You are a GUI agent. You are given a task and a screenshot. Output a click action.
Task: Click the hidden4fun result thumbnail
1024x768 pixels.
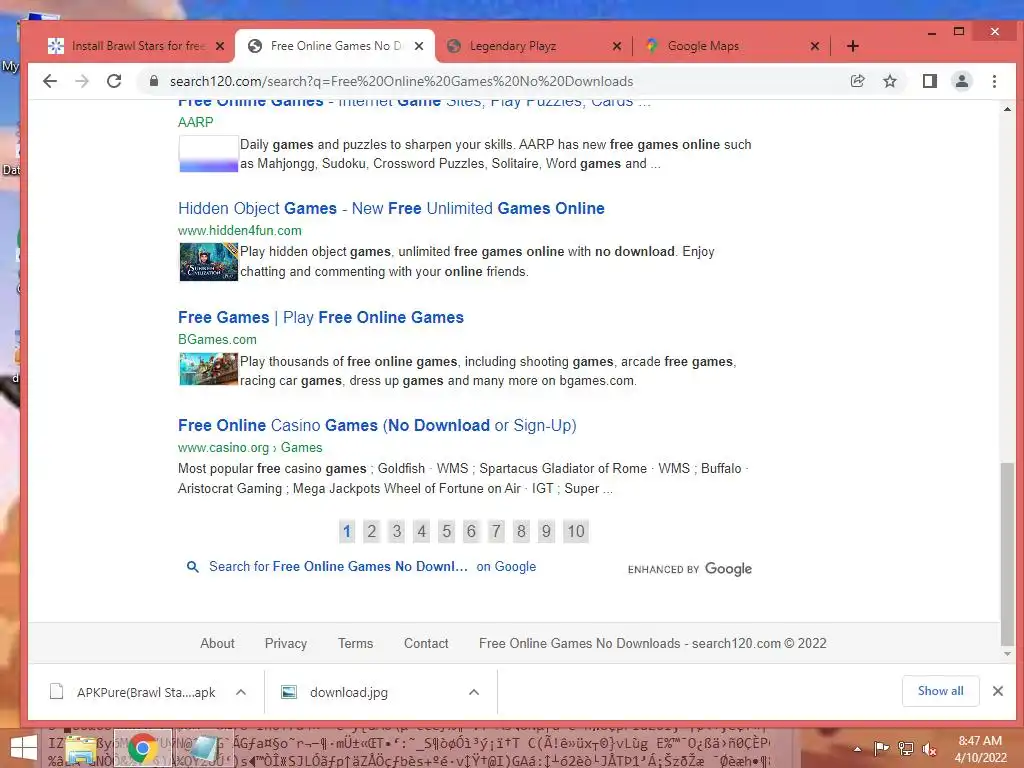[208, 261]
